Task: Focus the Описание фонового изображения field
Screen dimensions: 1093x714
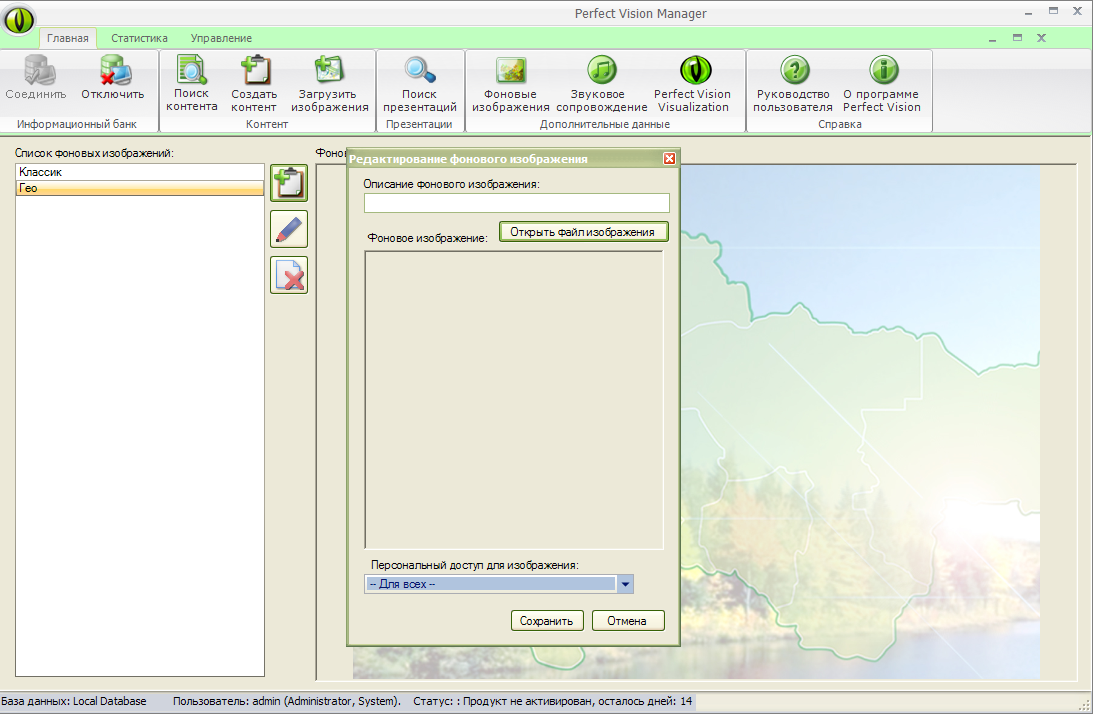Action: 517,203
